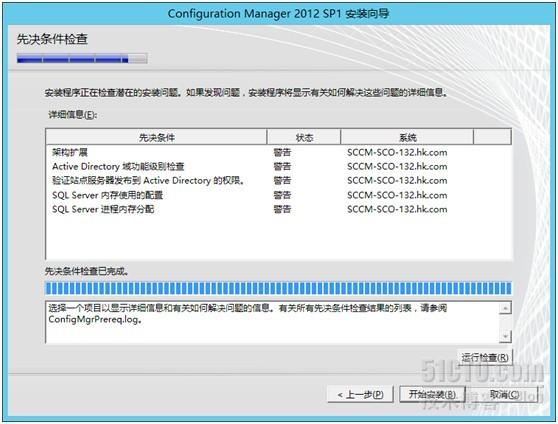Click the 先决条件检查已完成 status text
558x424 pixels.
click(87, 272)
